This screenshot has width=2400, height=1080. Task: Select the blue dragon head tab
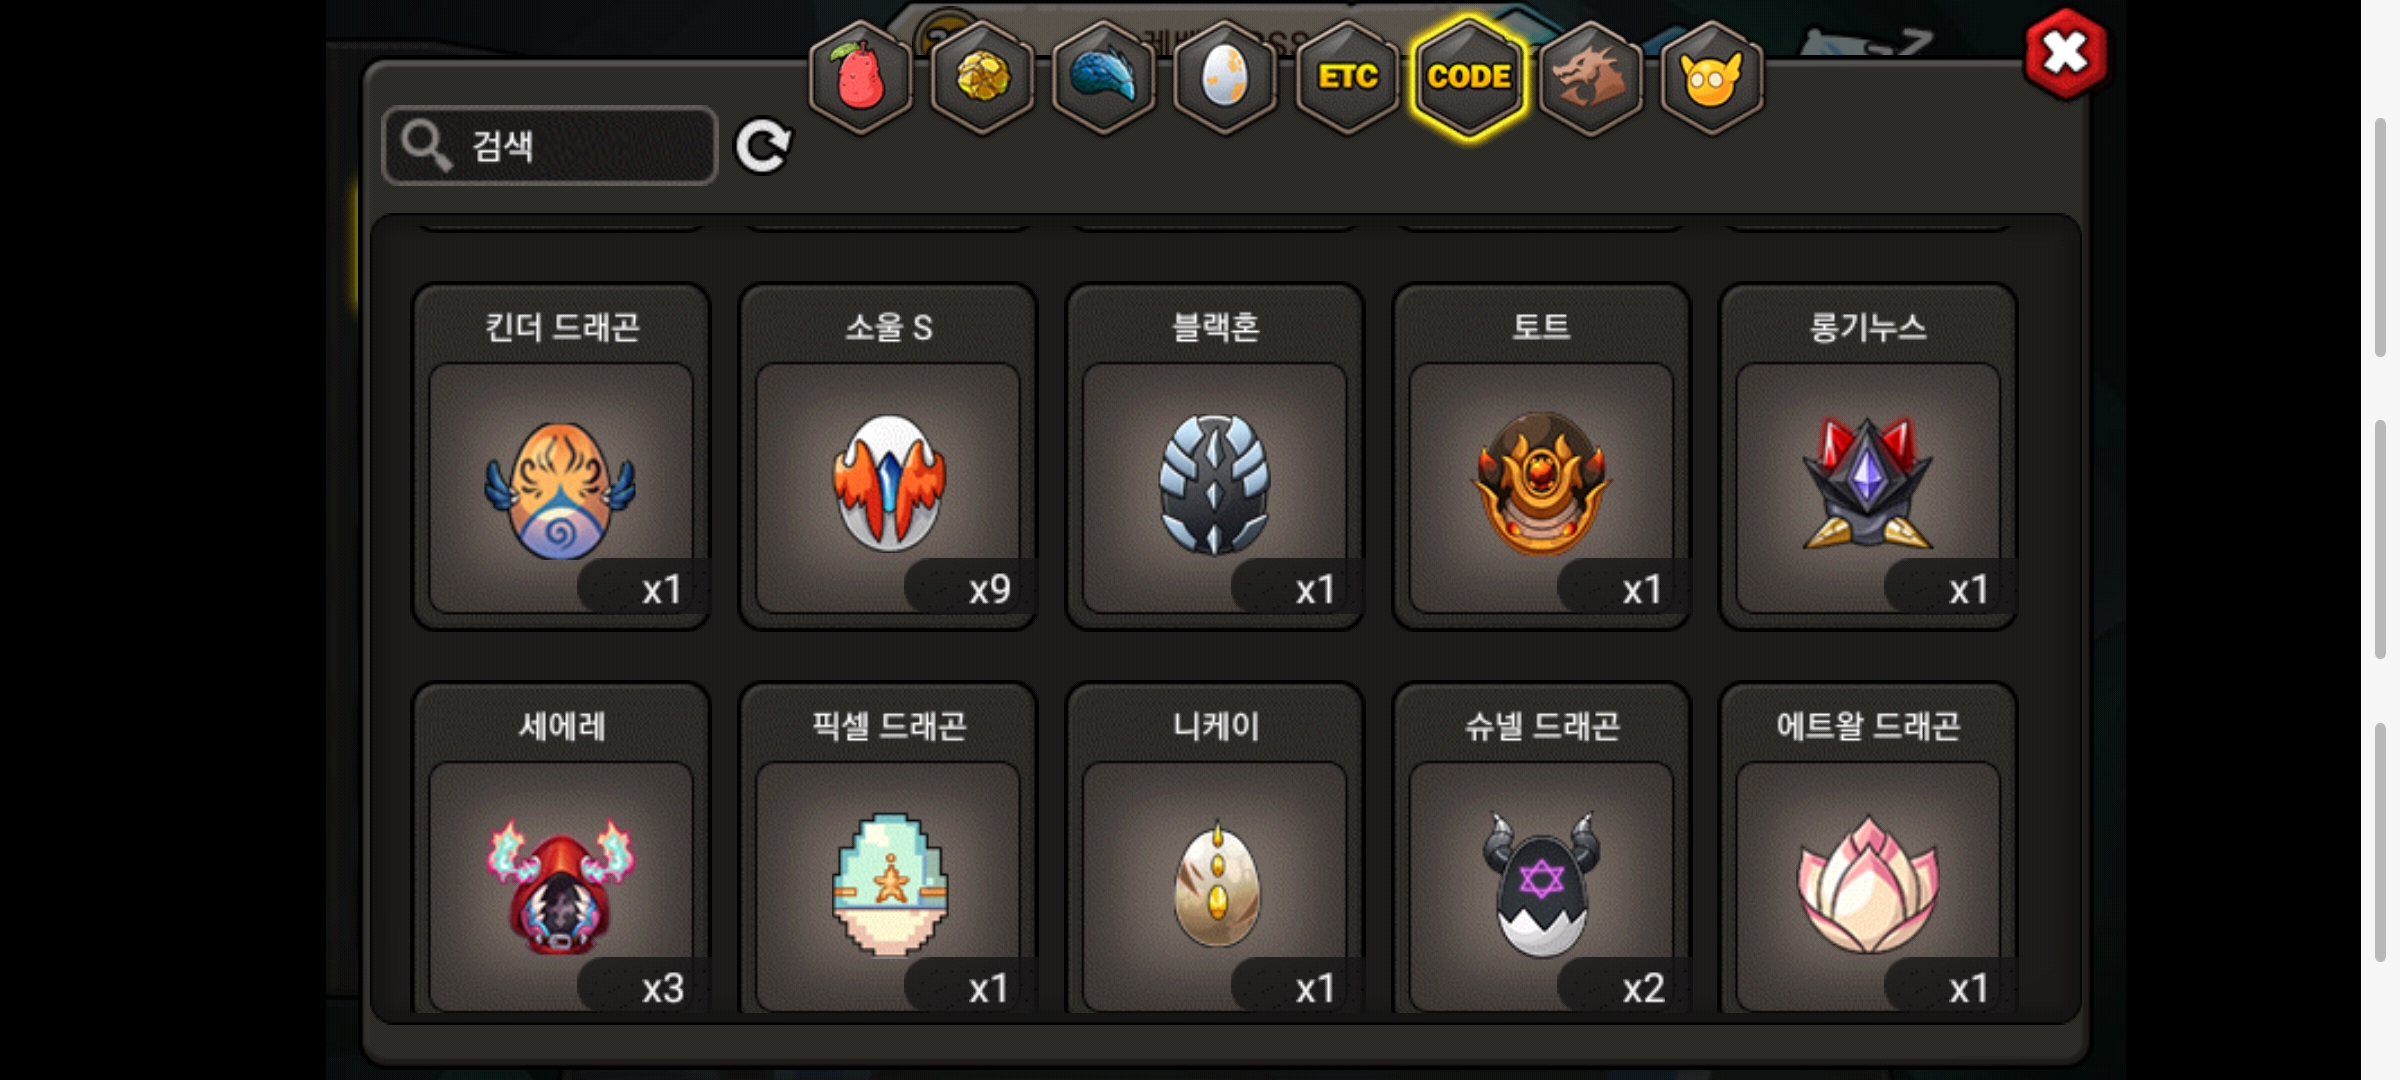1104,77
